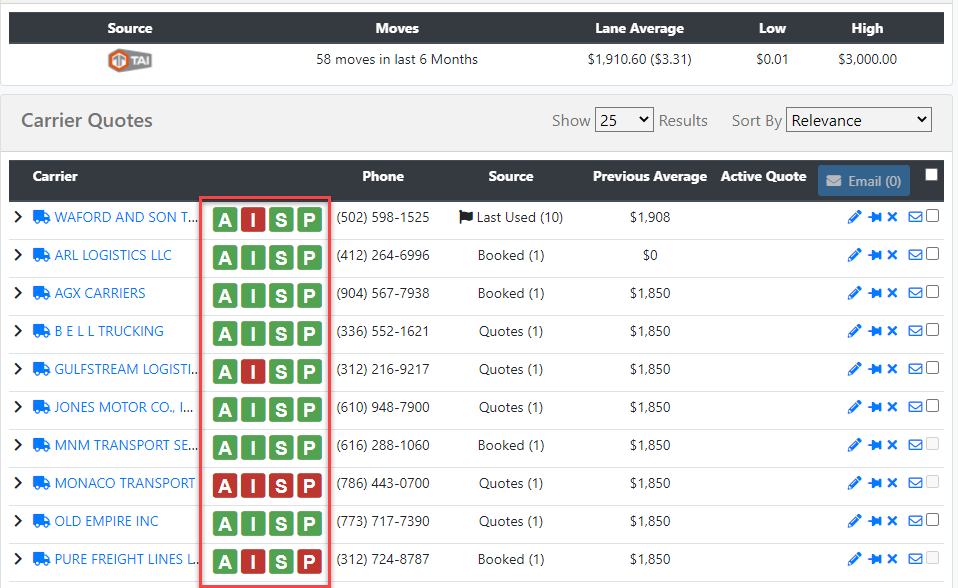The height and width of the screenshot is (588, 958).
Task: Click lane average $1,910.60 ($3.31)
Action: [639, 59]
